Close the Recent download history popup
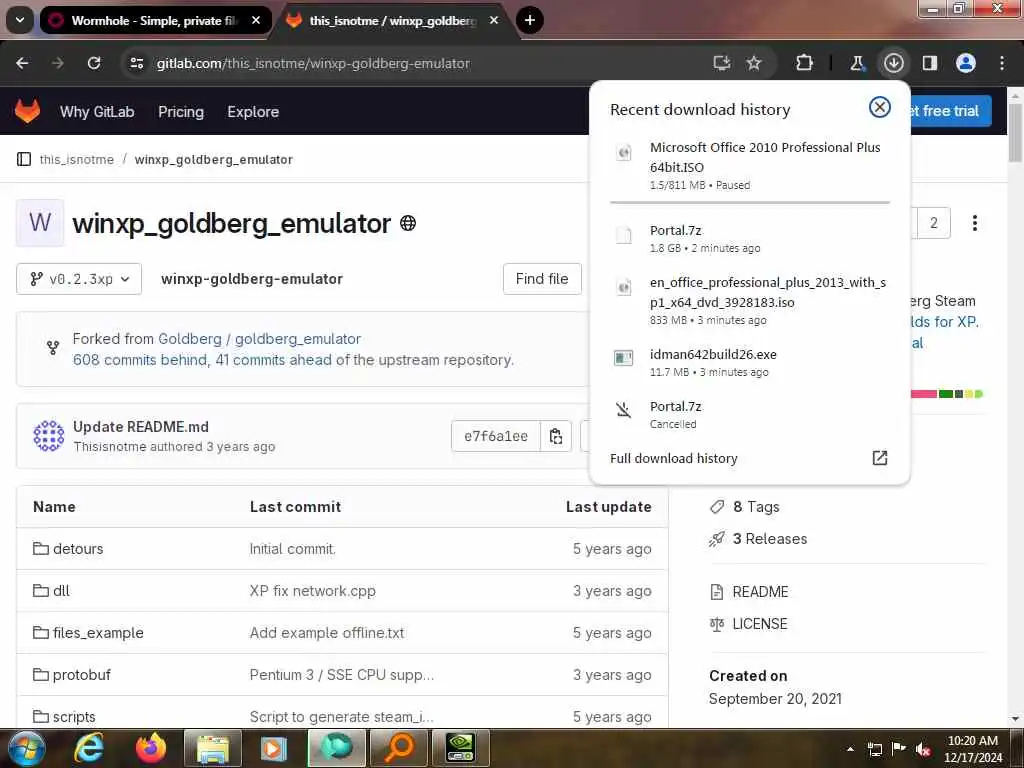1024x768 pixels. (880, 107)
